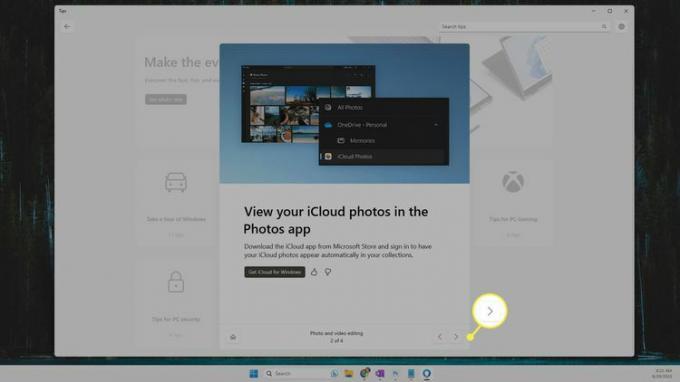This screenshot has height=382, width=680.
Task: Click the 'View your iCloud photos' heading
Action: [336, 220]
